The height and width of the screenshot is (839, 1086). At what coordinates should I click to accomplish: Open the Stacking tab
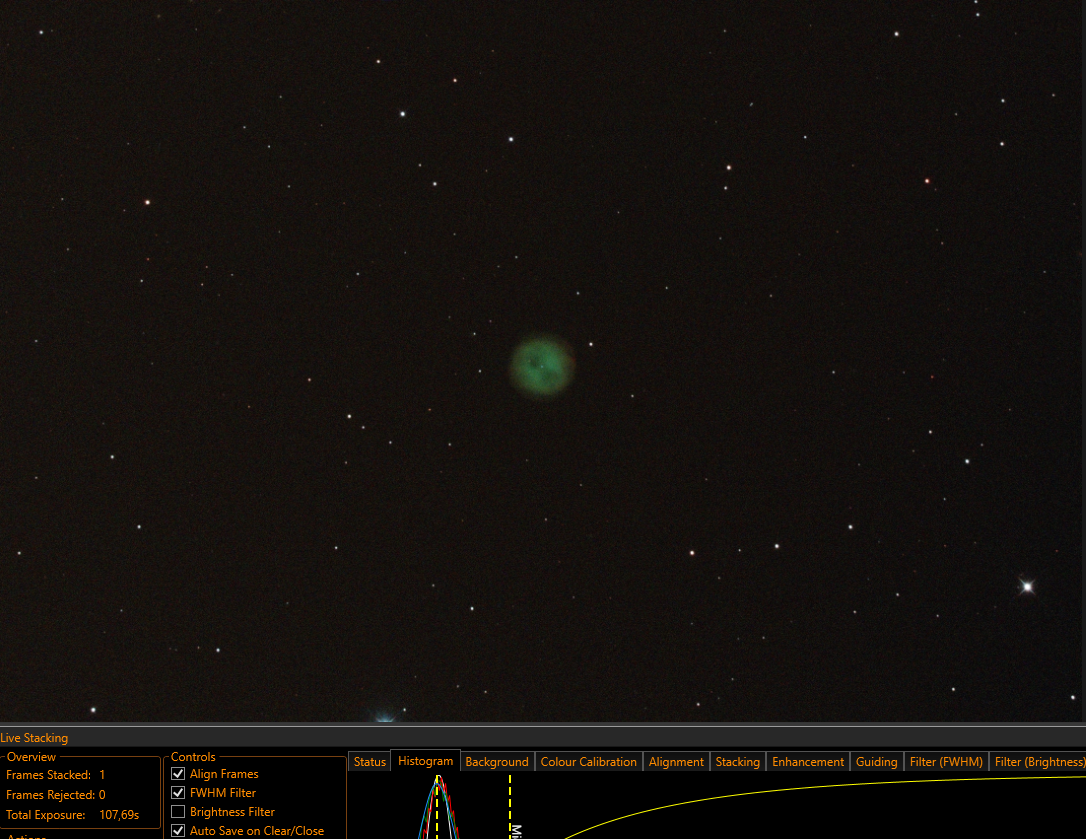point(737,761)
